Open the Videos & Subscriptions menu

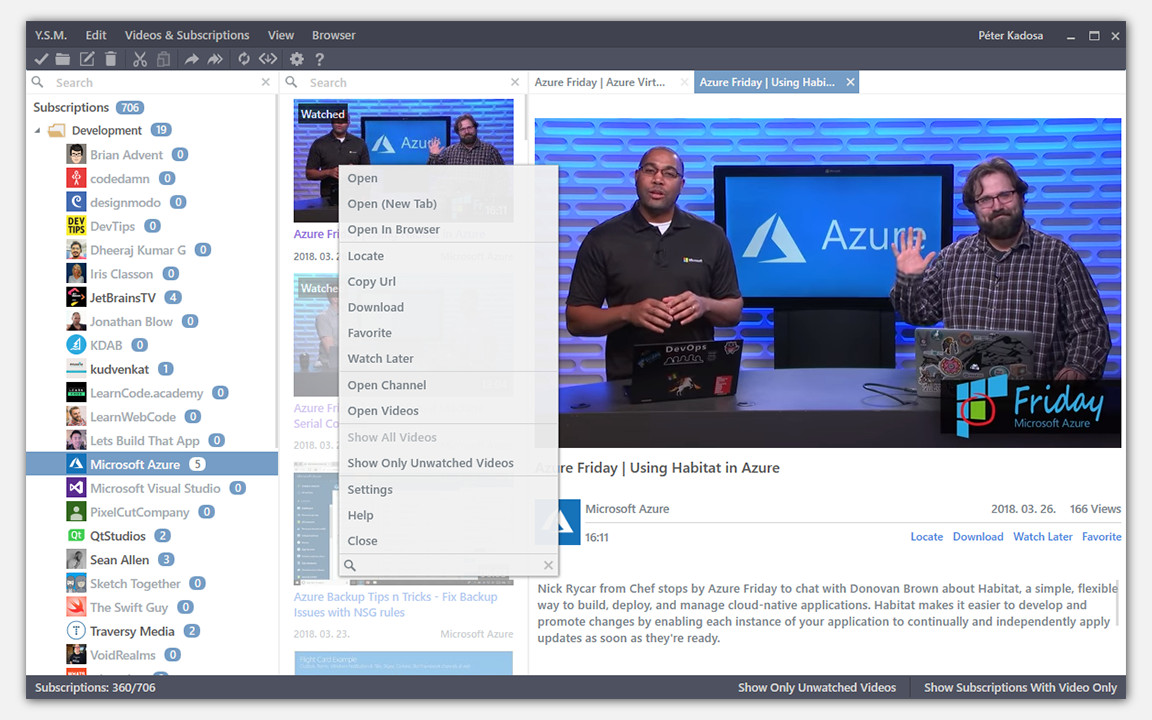[x=187, y=35]
